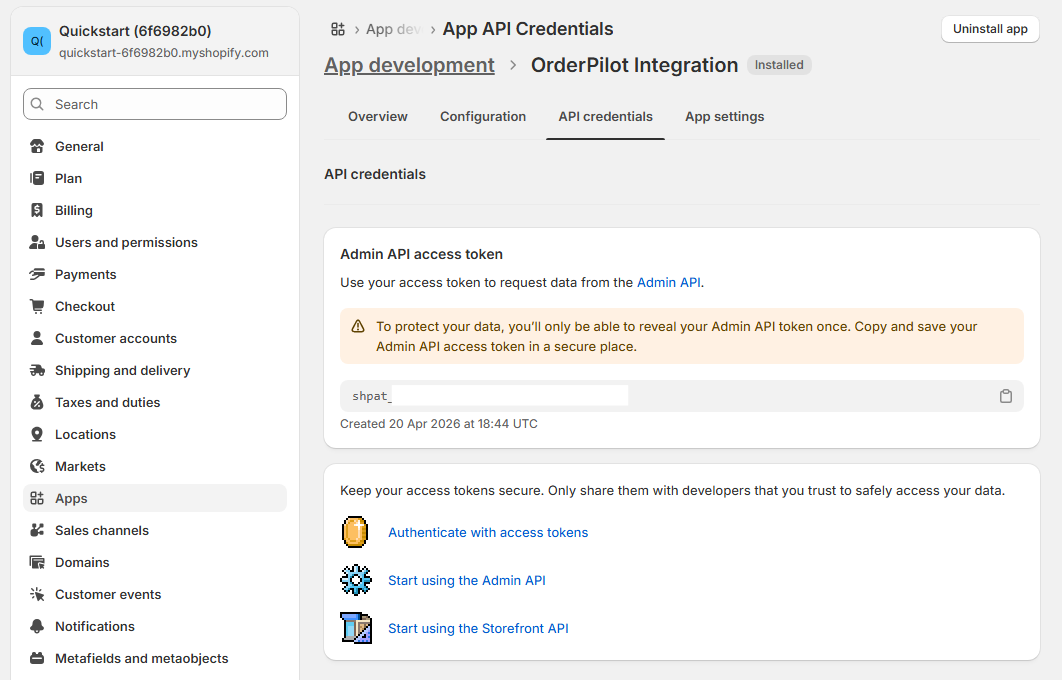Click the Uninstall app button

tap(989, 29)
